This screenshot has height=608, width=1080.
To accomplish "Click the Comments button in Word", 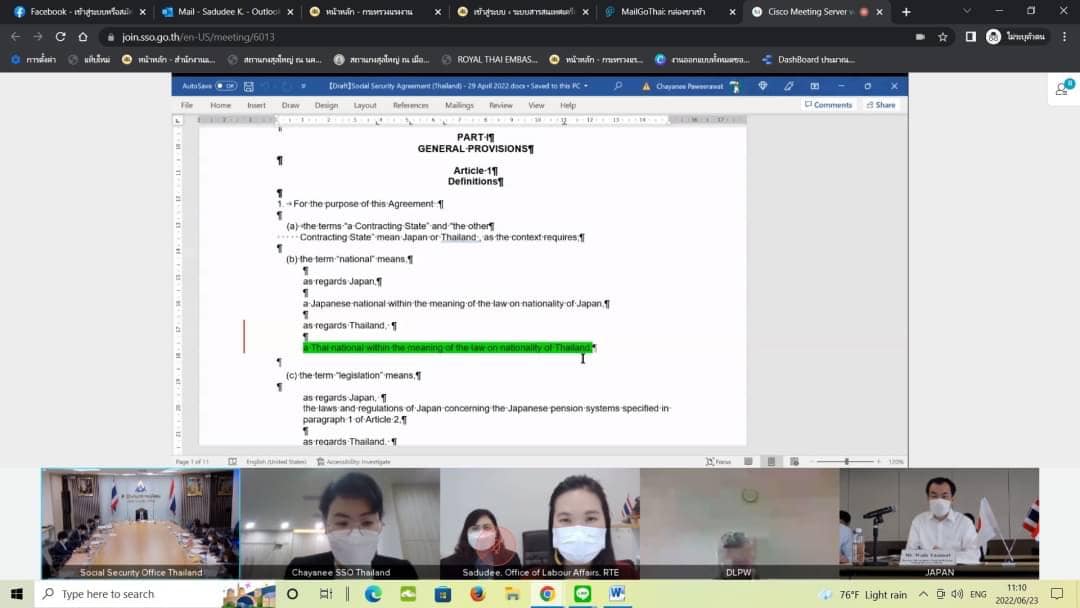I will (x=828, y=105).
